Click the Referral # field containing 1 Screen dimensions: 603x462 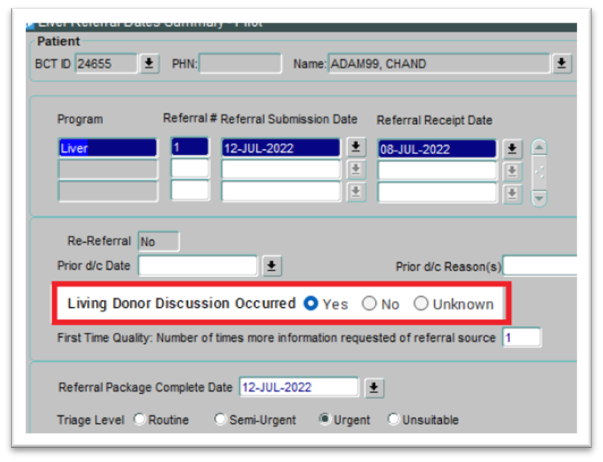[190, 148]
